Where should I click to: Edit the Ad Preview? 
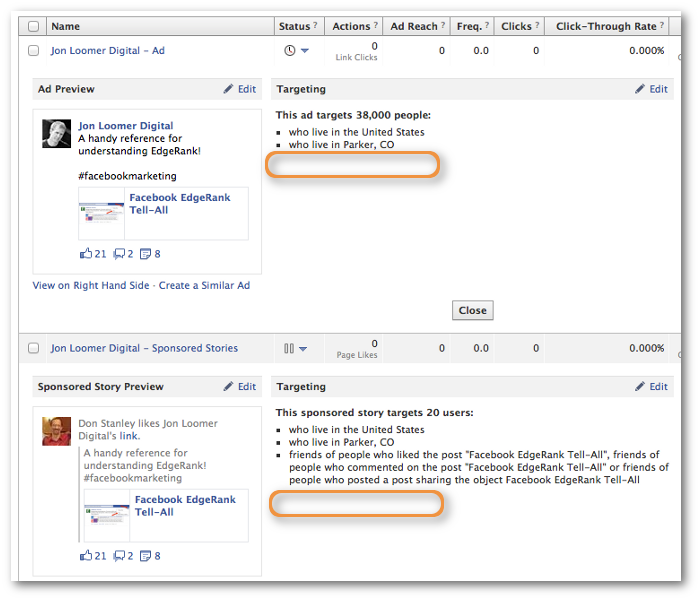point(247,89)
